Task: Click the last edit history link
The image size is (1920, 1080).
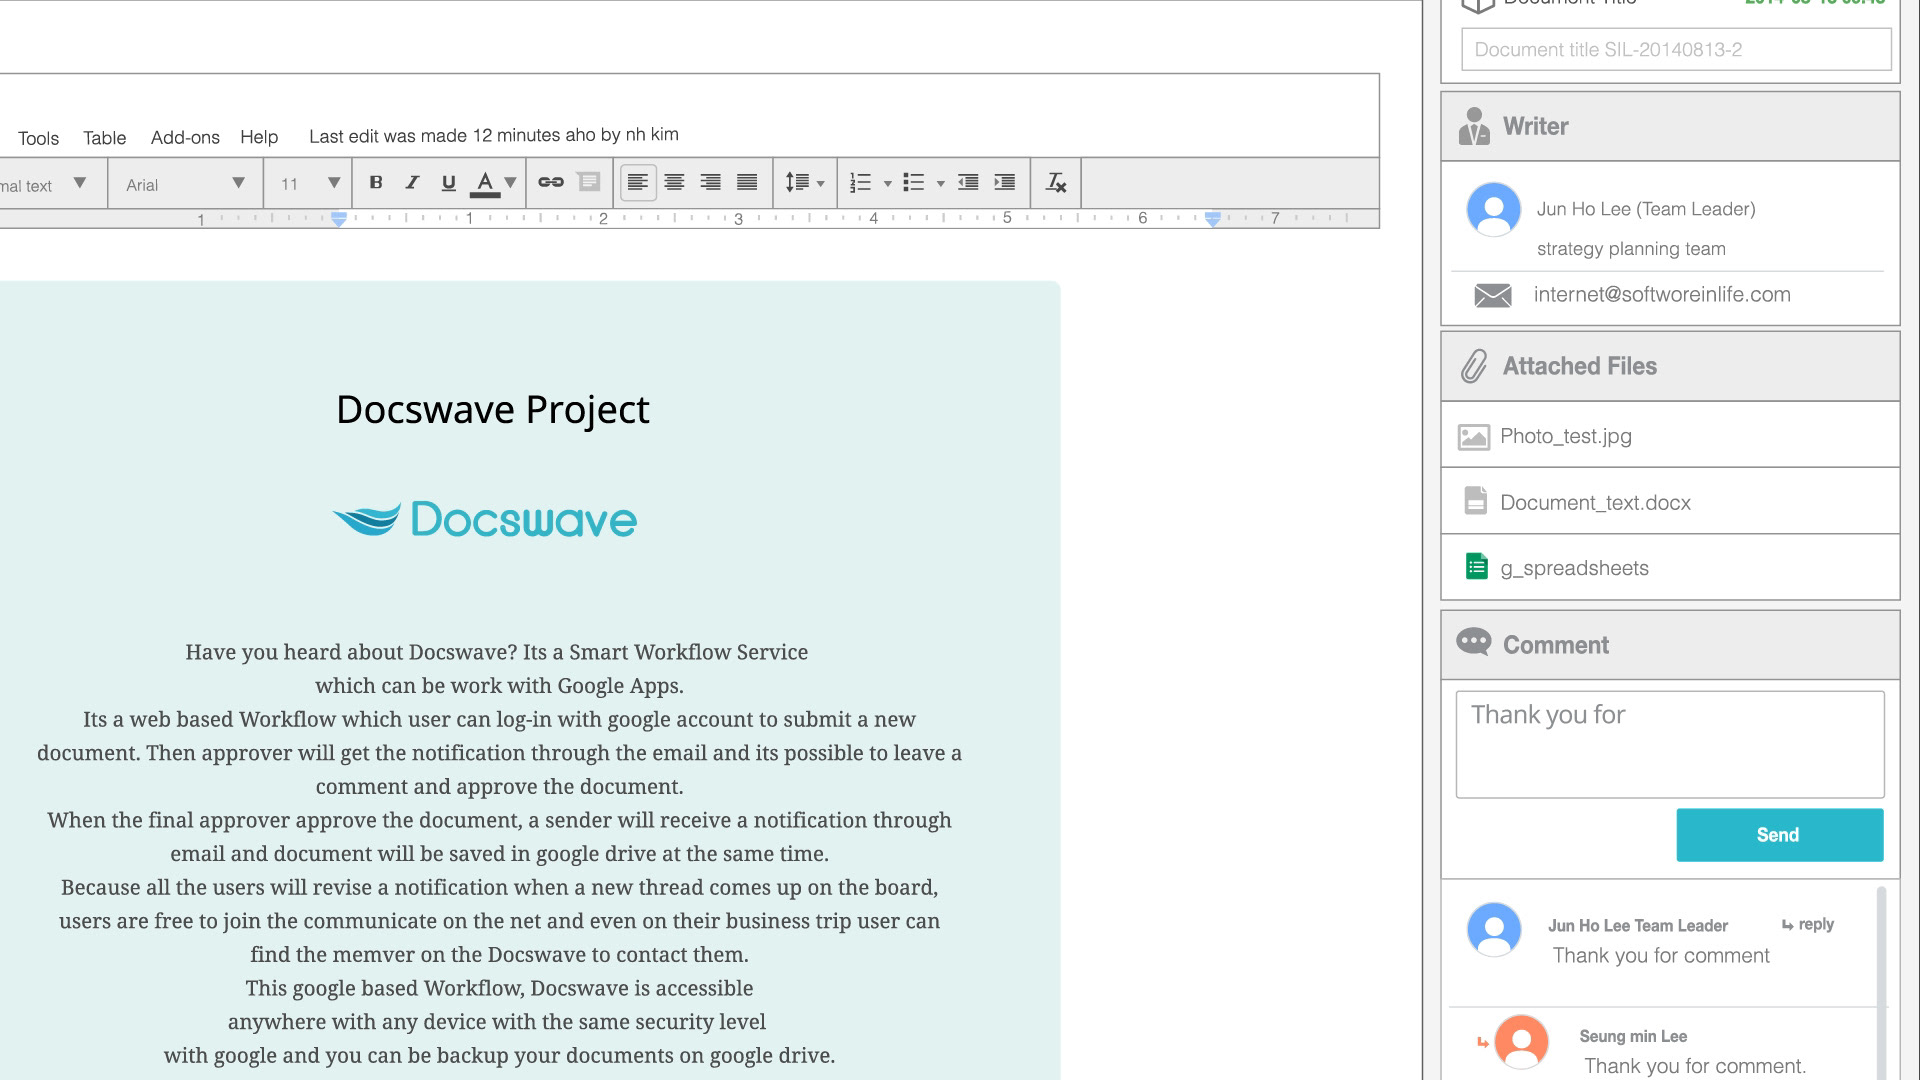Action: [494, 135]
